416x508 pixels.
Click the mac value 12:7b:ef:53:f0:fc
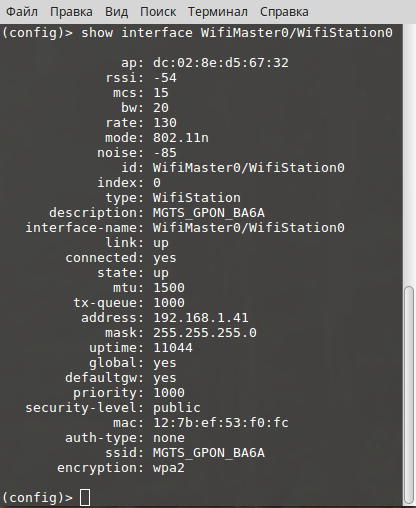pyautogui.click(x=221, y=423)
